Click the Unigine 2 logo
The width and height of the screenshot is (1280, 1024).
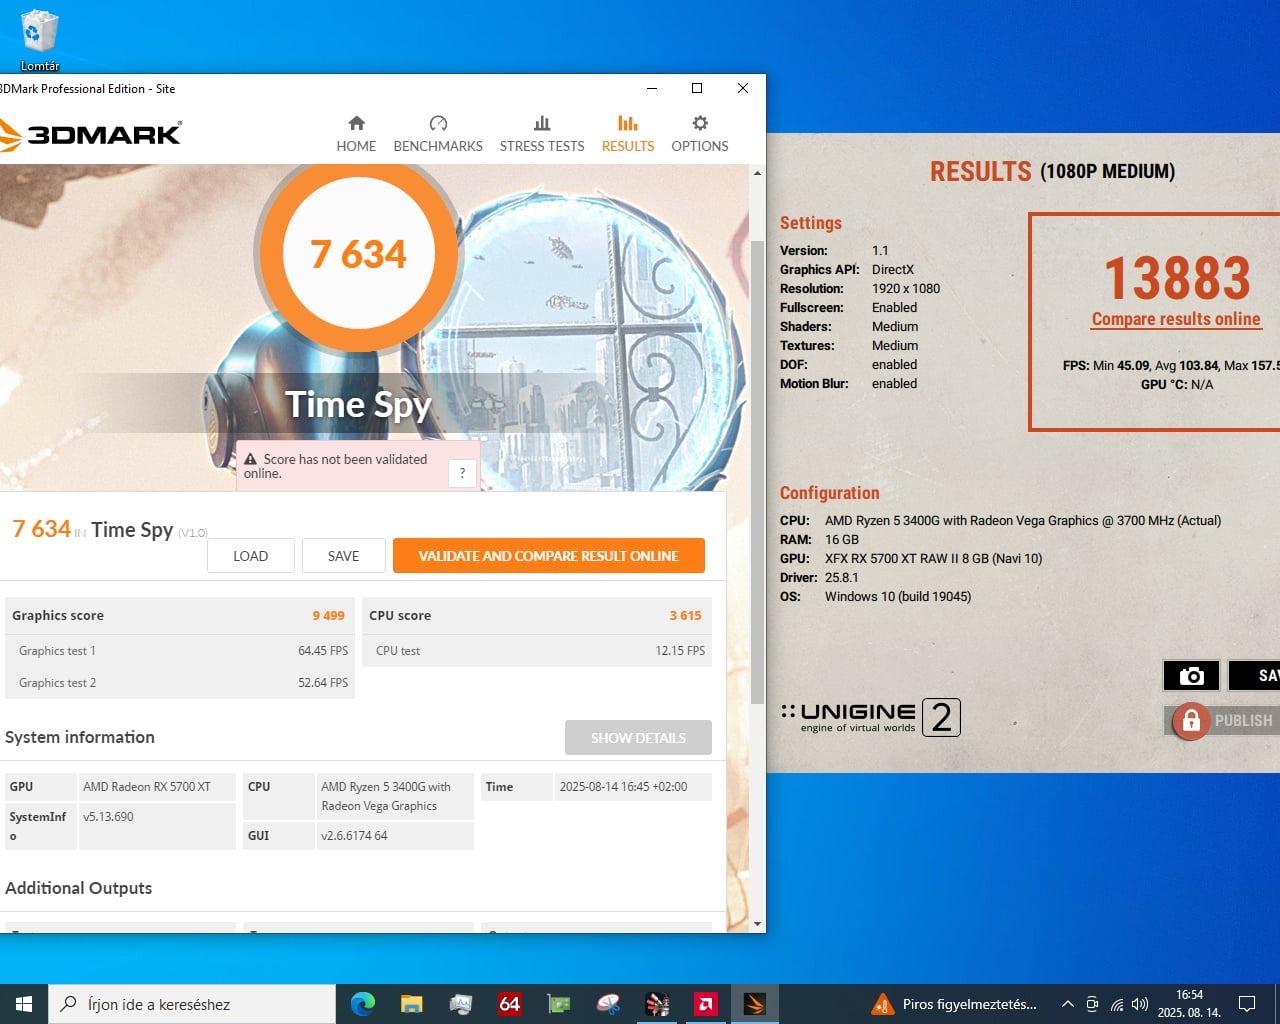tap(870, 717)
